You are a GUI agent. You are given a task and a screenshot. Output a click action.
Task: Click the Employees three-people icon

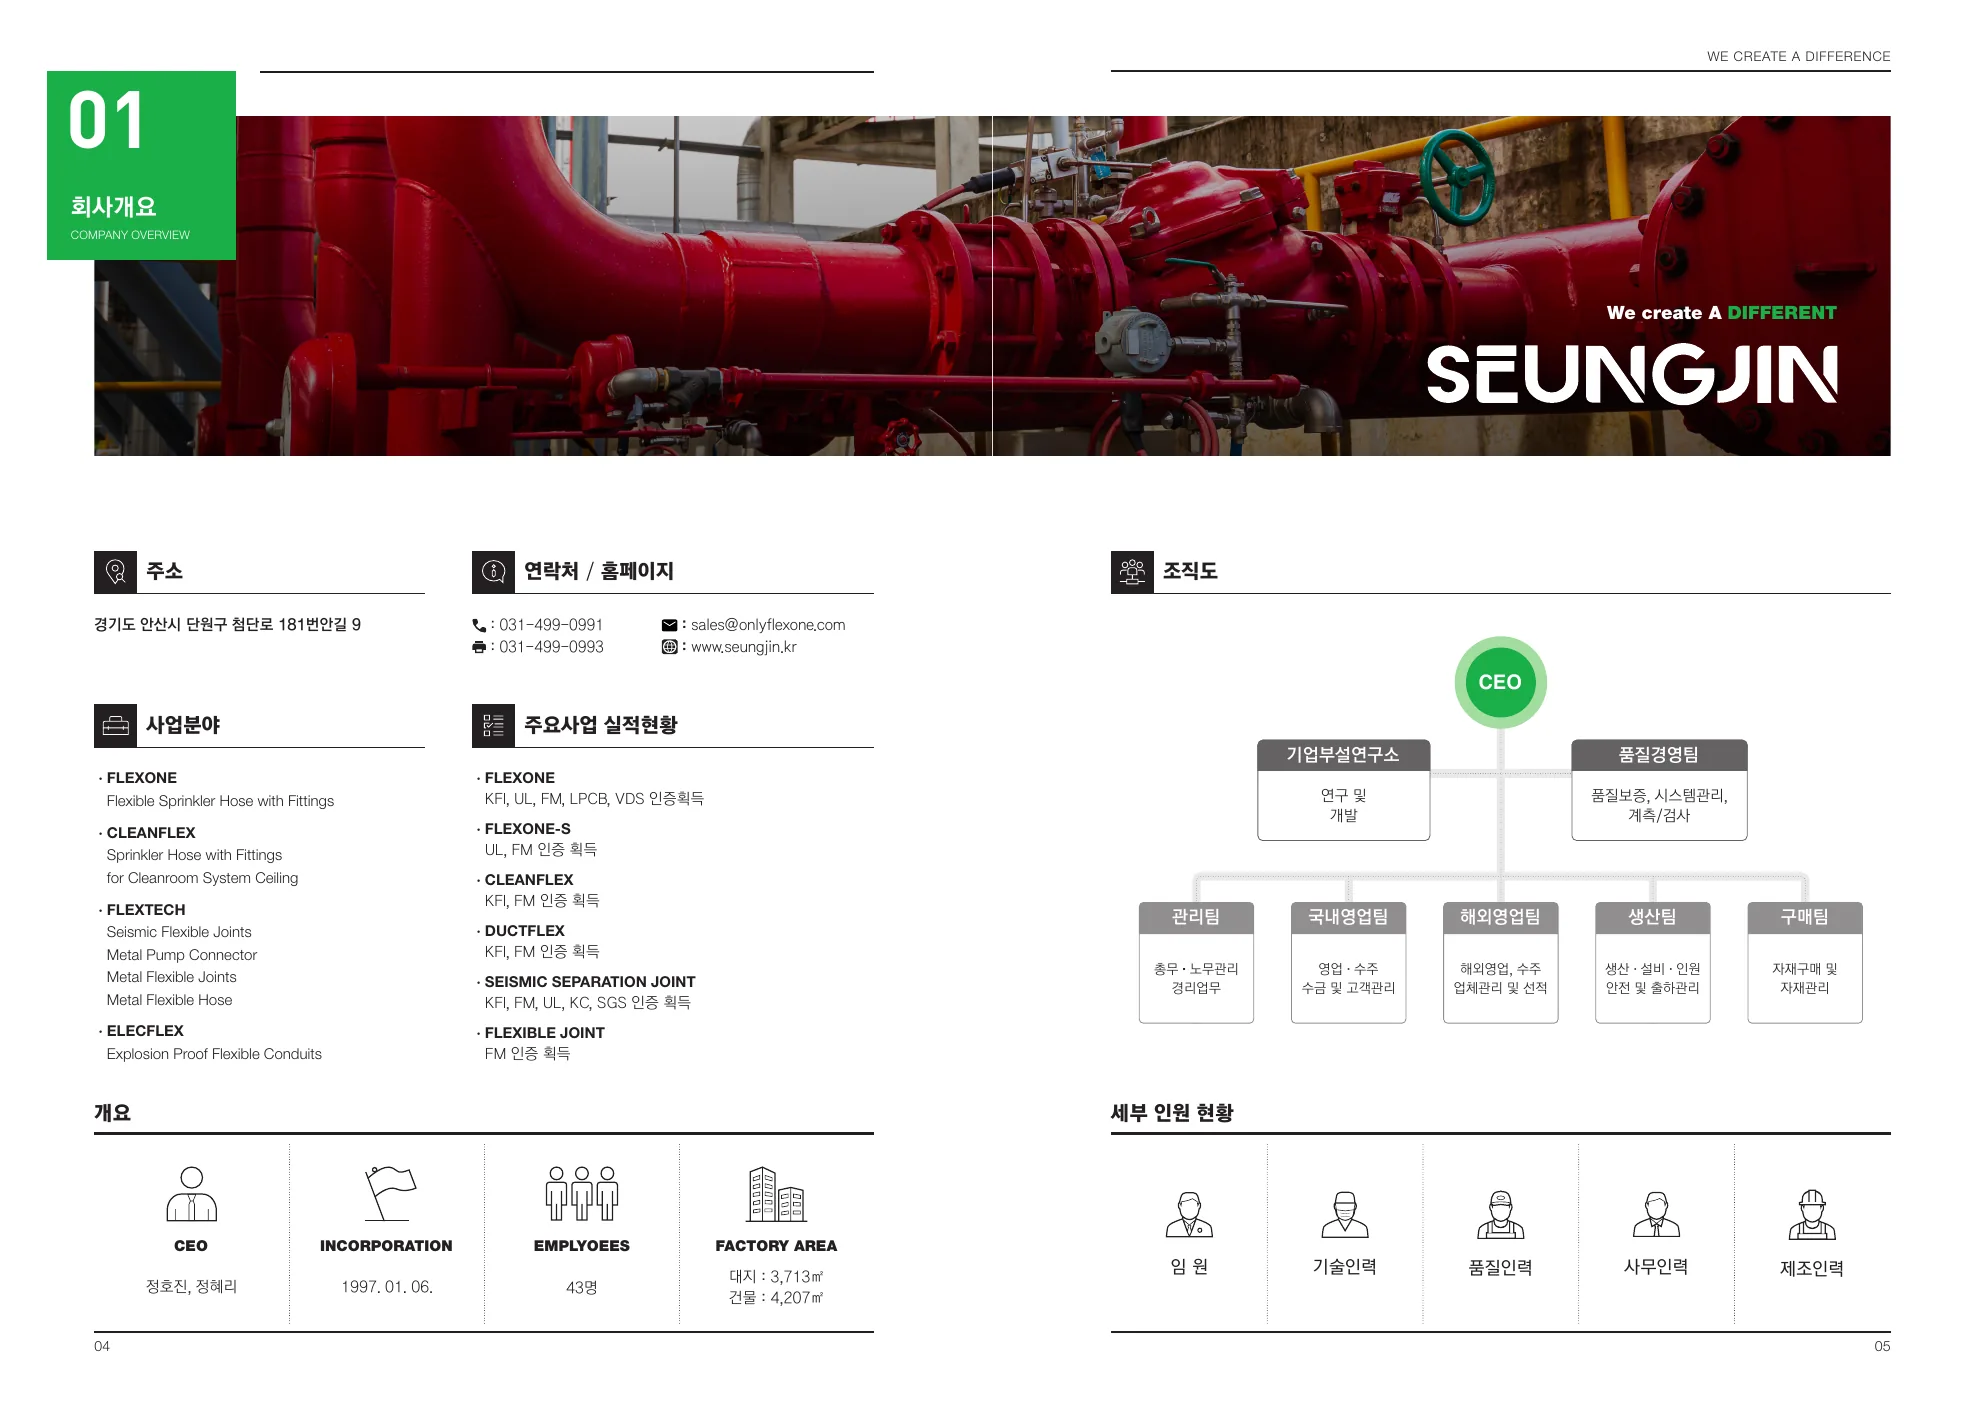(x=582, y=1193)
